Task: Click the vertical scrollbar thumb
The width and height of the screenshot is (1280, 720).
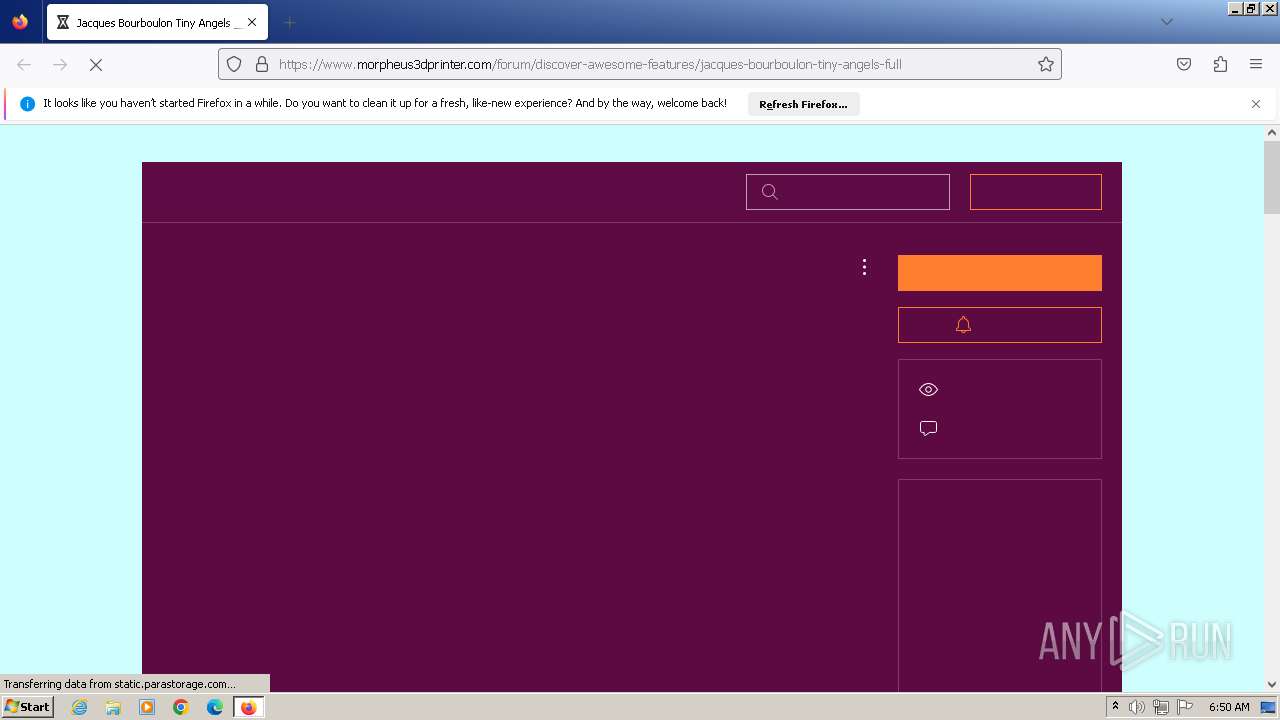Action: coord(1272,177)
